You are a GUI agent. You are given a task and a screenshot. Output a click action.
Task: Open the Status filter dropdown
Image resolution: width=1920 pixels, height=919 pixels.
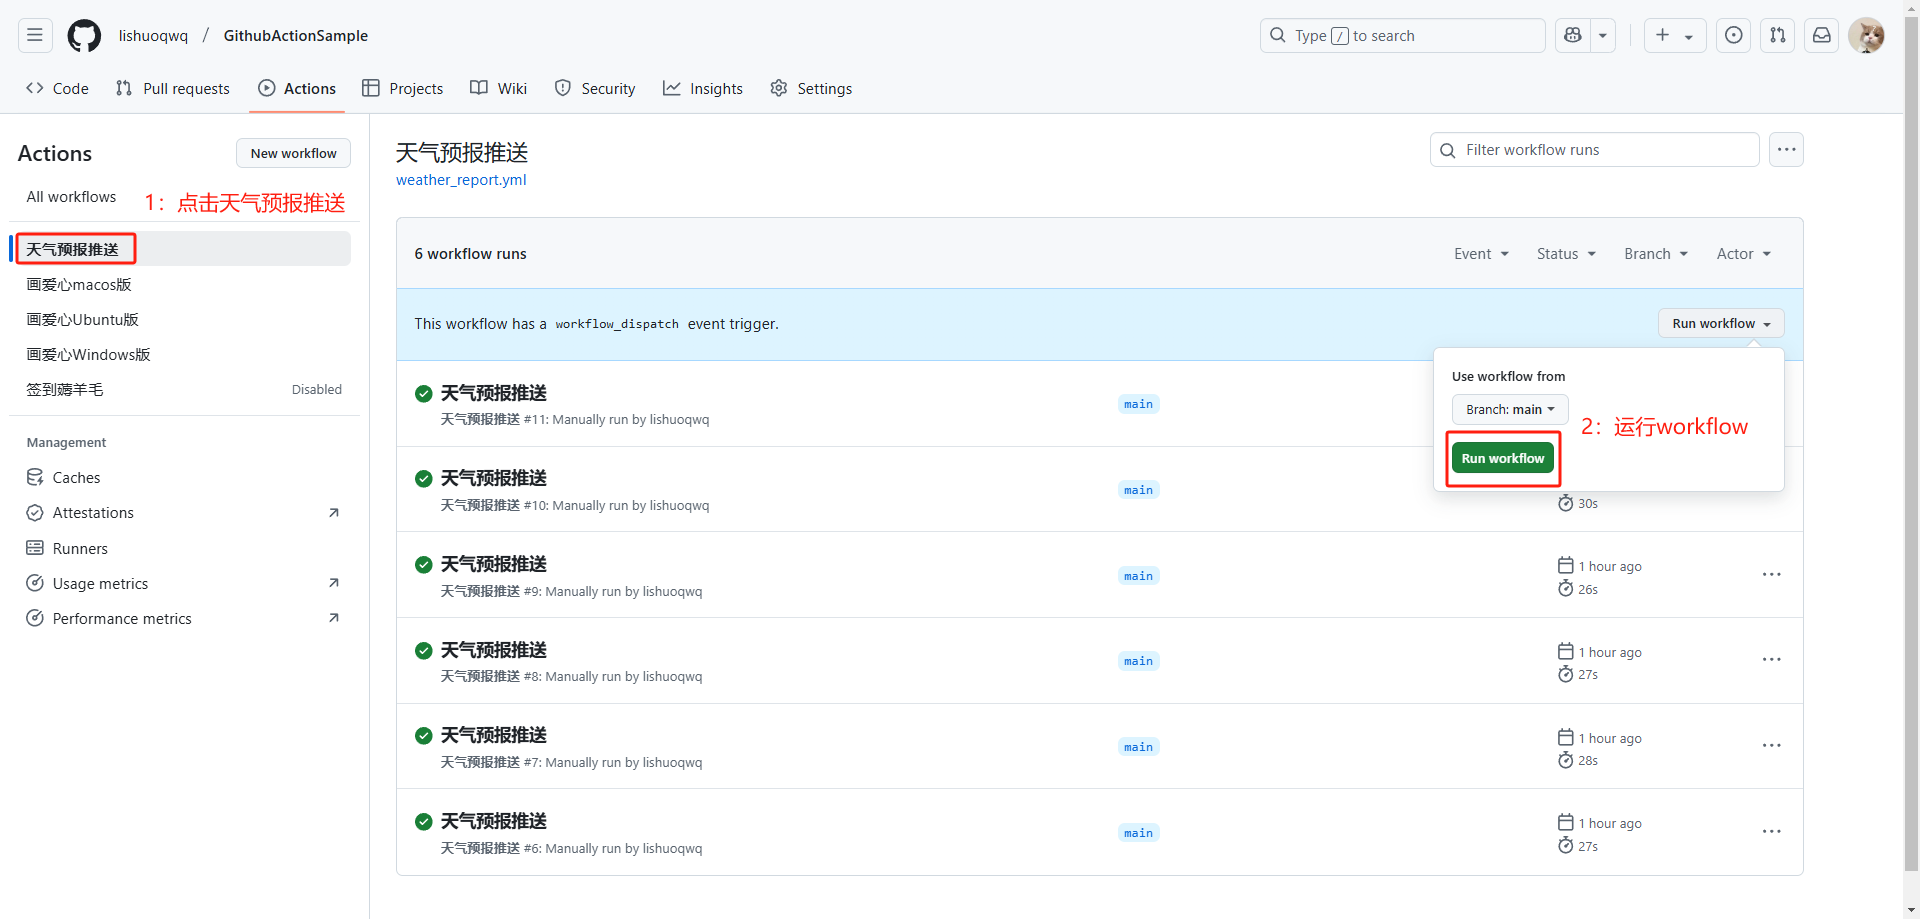(x=1565, y=254)
